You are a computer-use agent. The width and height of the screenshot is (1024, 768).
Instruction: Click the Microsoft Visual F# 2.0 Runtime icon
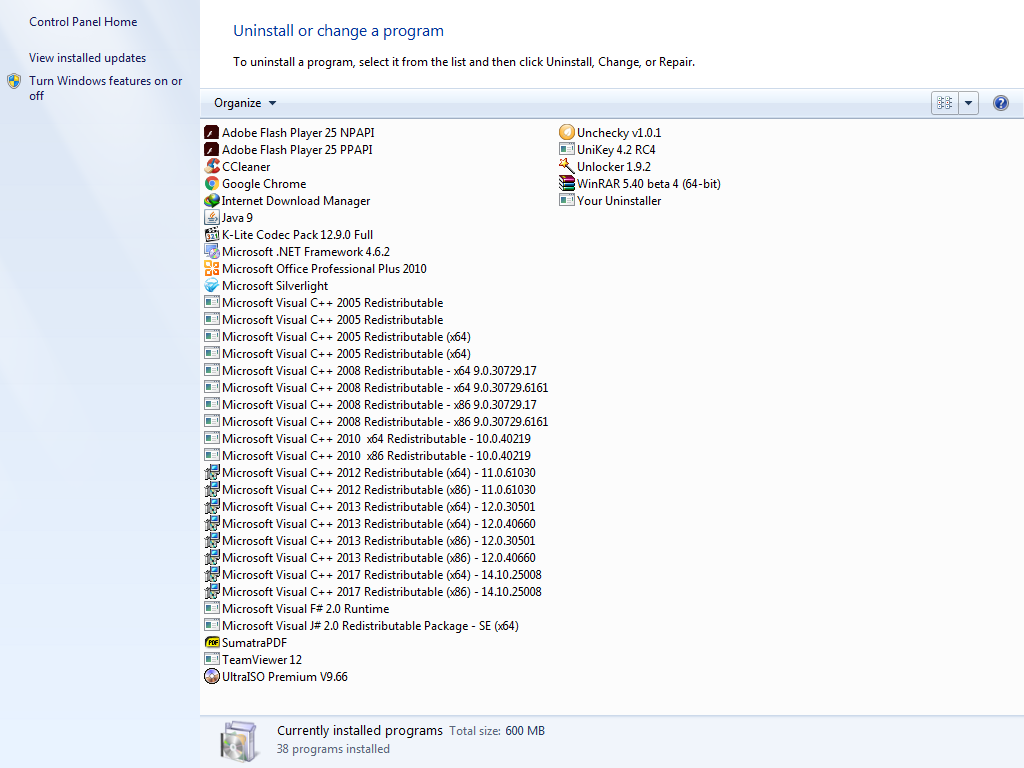click(212, 608)
